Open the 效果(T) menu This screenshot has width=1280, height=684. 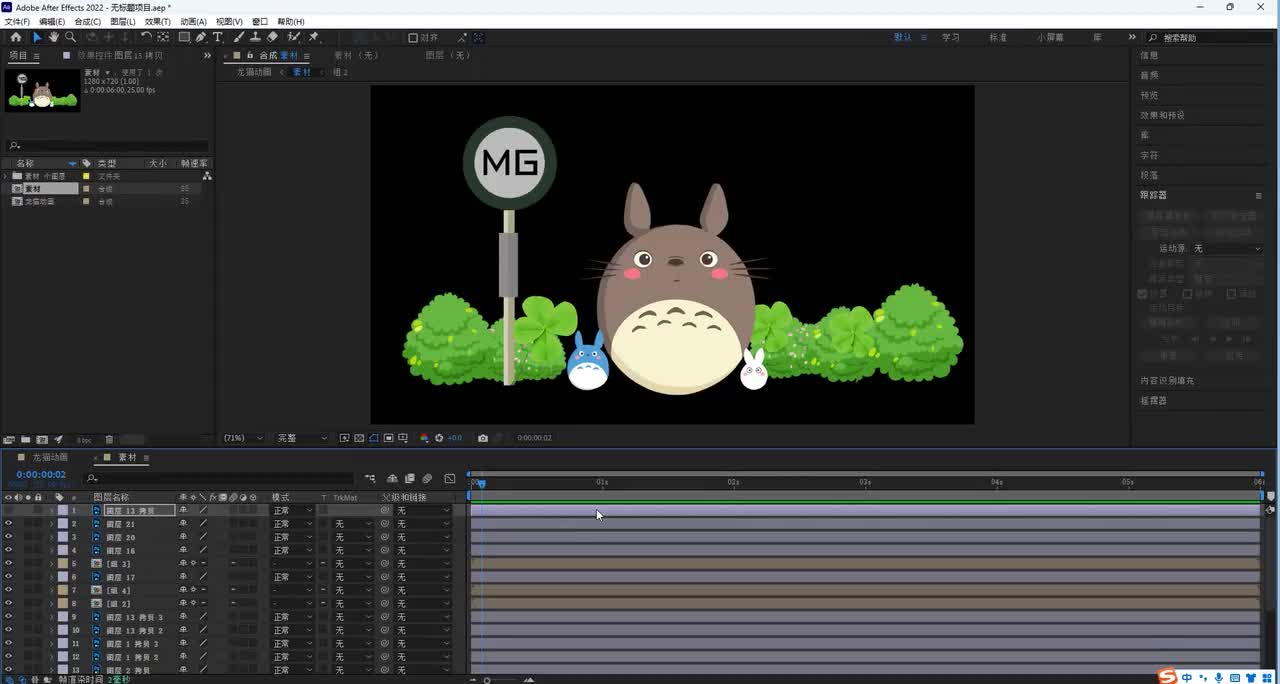(157, 21)
